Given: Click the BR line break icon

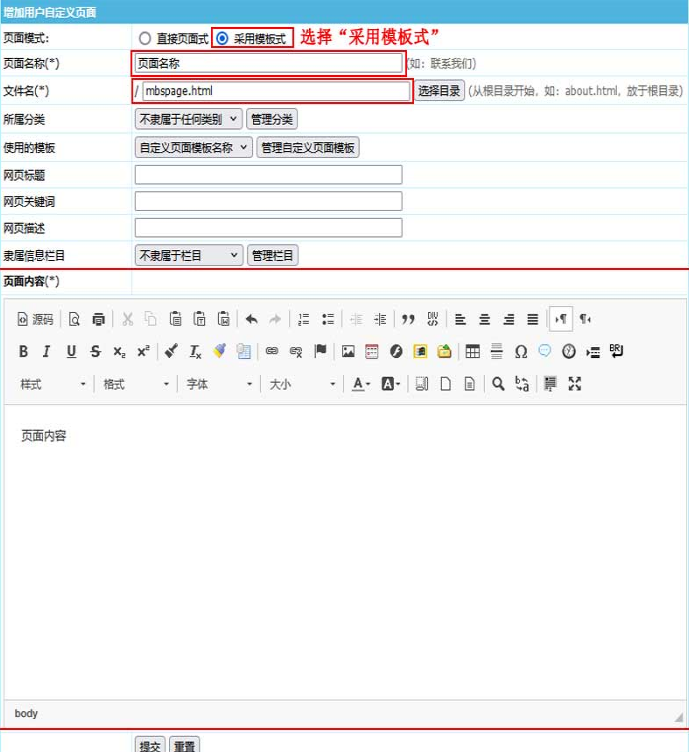Looking at the screenshot, I should [617, 352].
